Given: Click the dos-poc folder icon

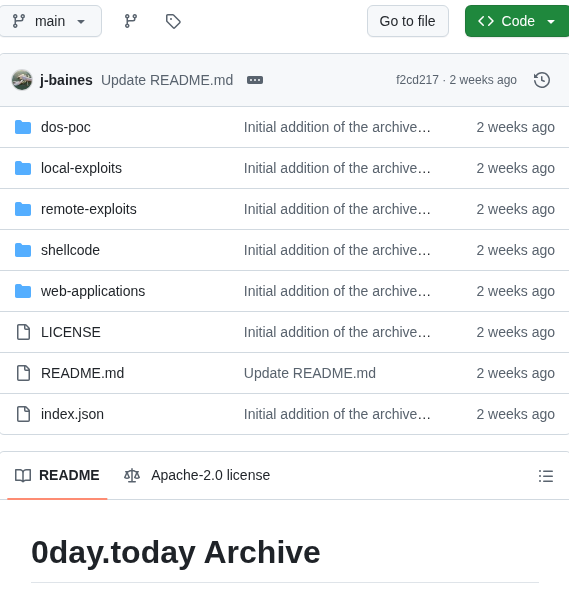Looking at the screenshot, I should point(23,127).
